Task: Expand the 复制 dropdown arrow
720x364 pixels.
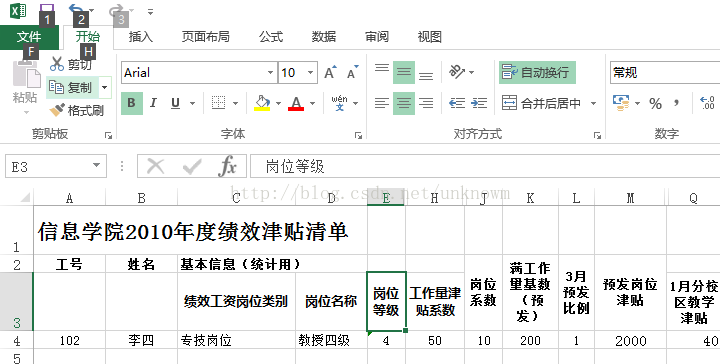Action: (105, 87)
